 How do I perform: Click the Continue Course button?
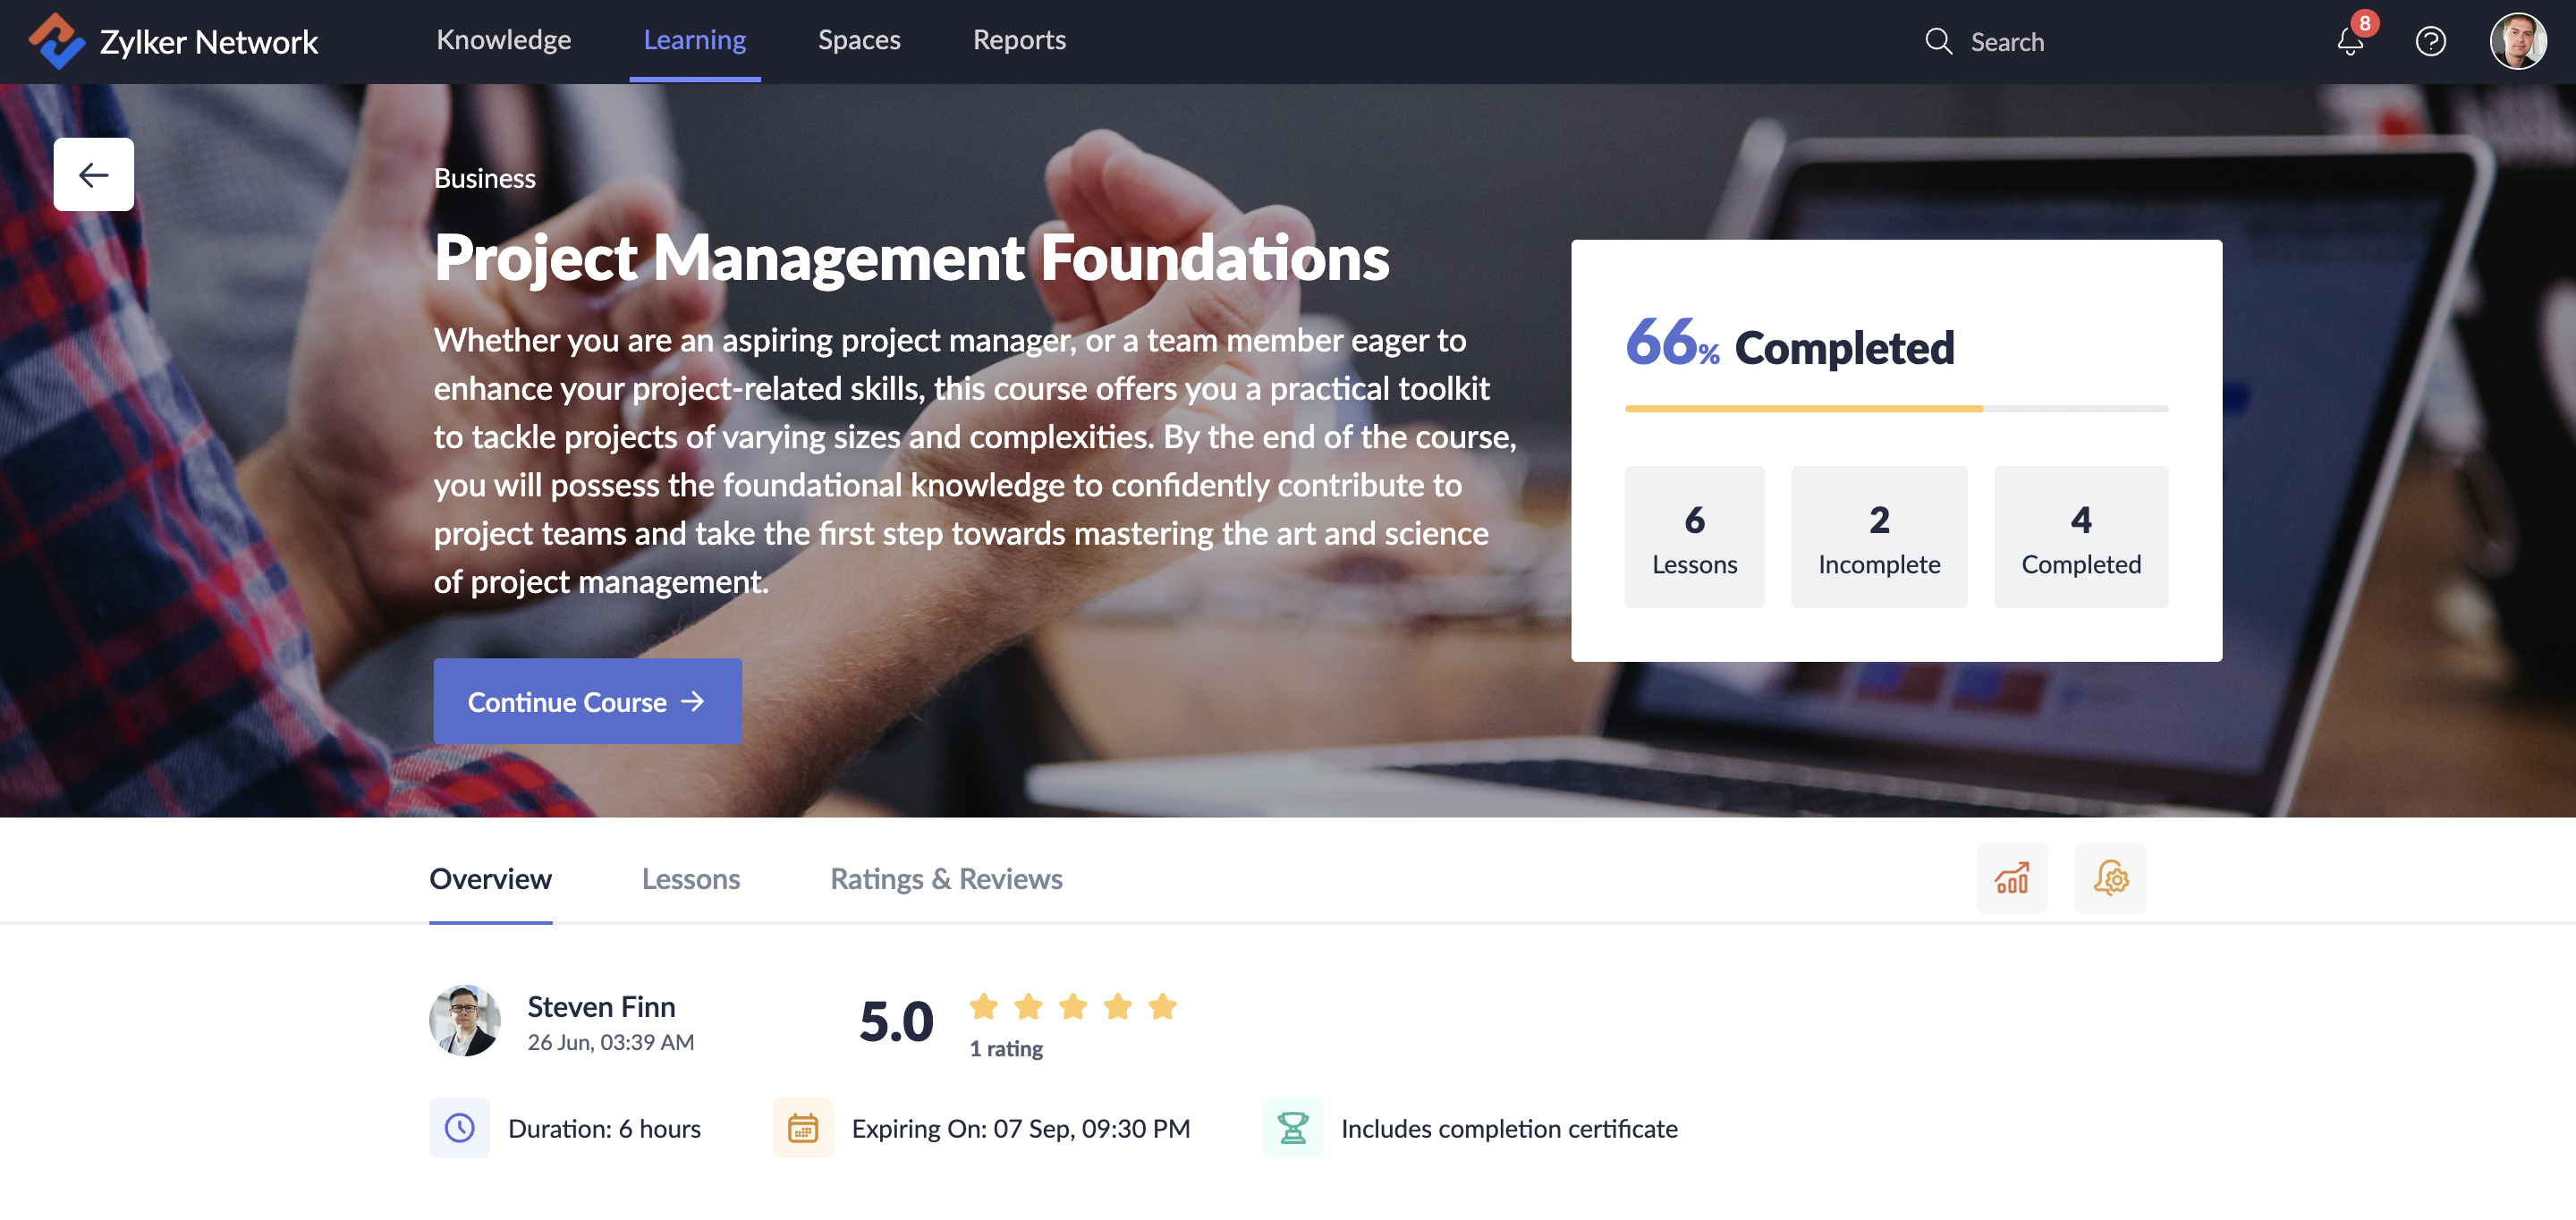pos(588,701)
